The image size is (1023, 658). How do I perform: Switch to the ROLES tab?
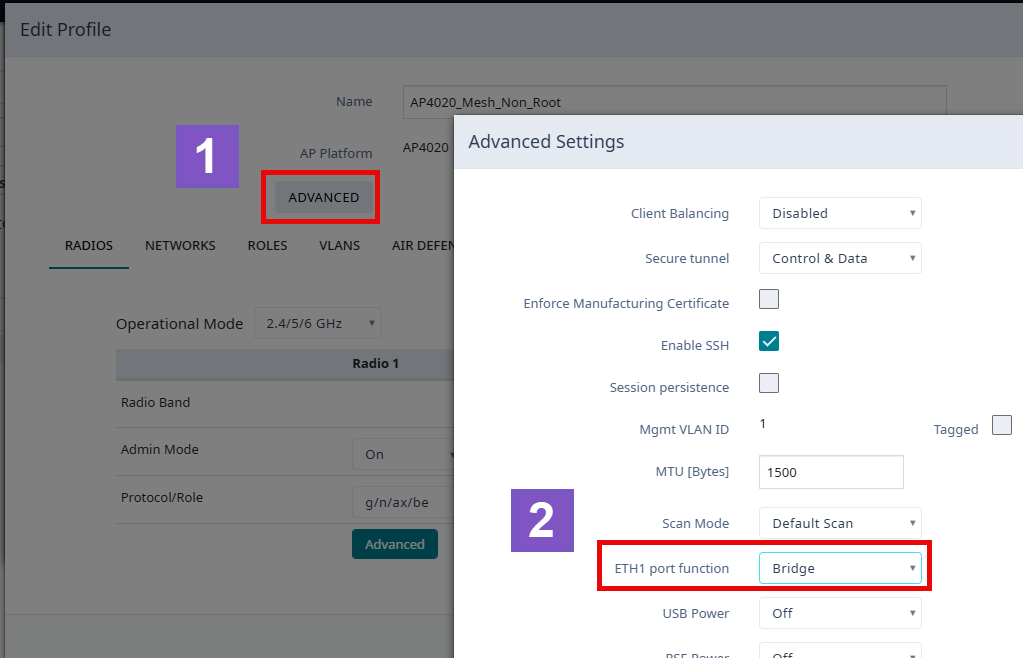click(267, 245)
